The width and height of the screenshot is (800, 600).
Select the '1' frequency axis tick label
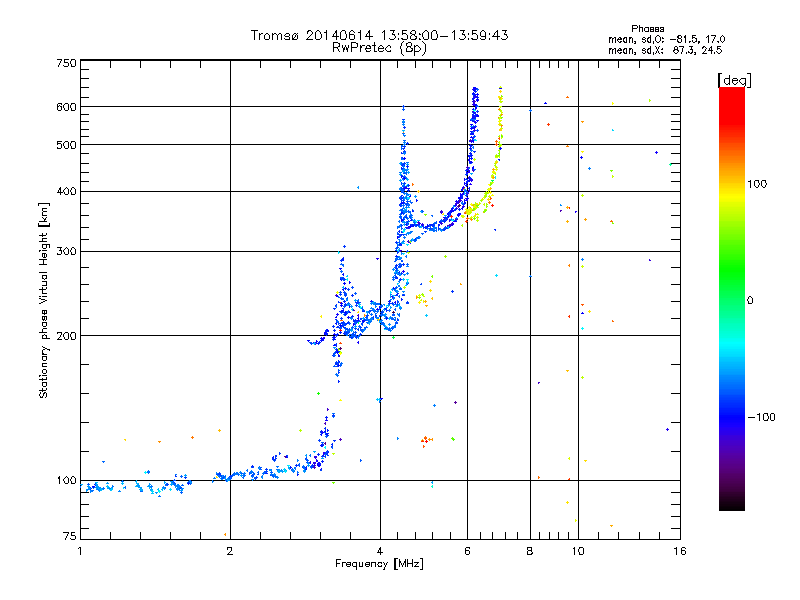coord(80,551)
